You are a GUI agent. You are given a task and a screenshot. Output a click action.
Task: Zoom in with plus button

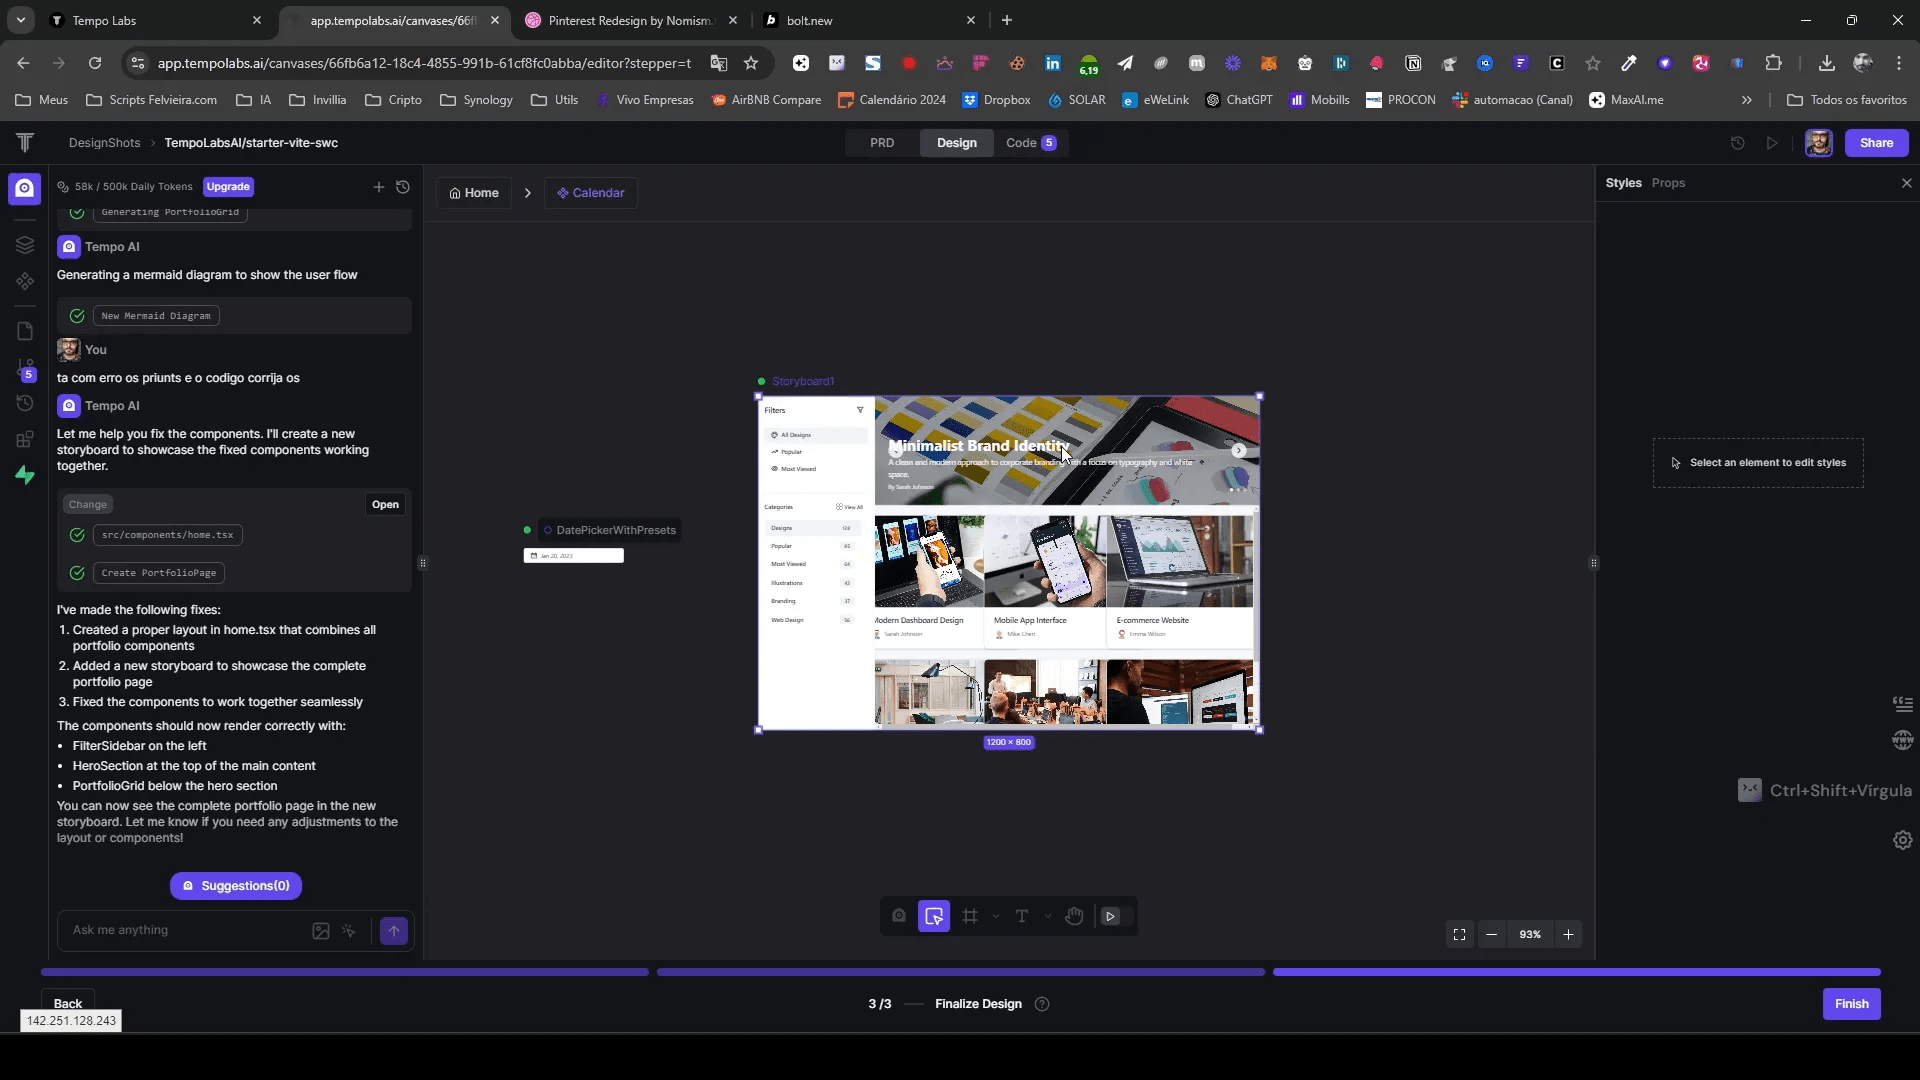point(1568,935)
